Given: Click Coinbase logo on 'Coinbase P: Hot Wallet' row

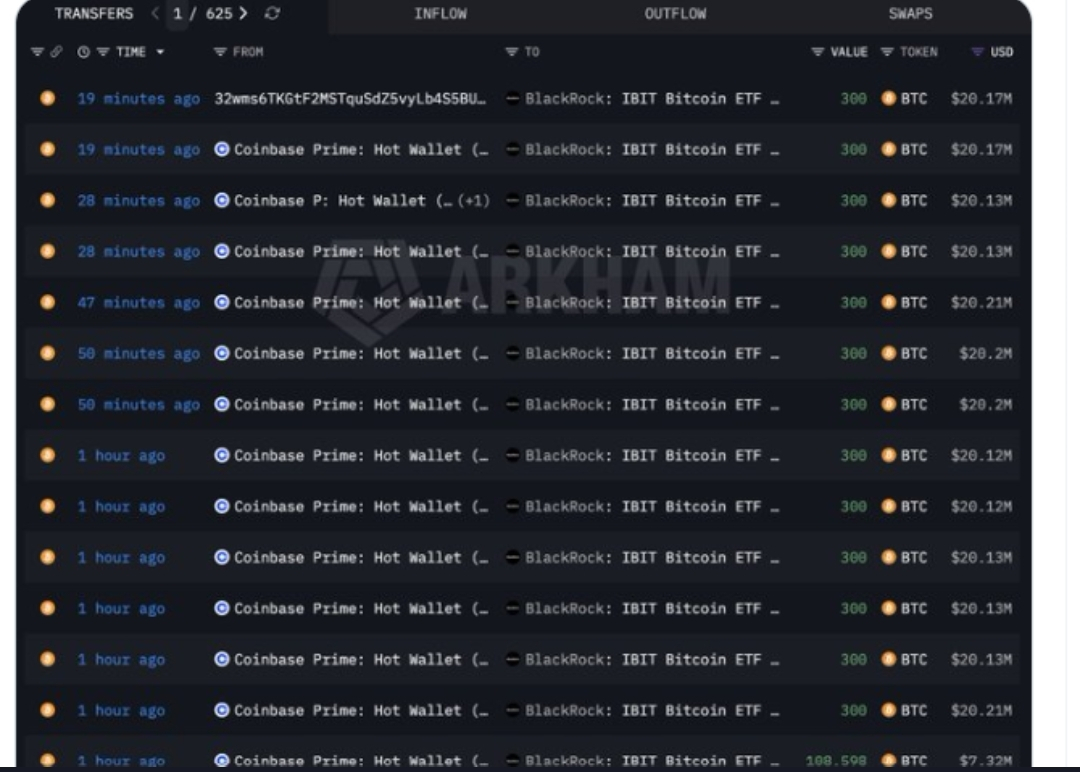Looking at the screenshot, I should coord(221,200).
